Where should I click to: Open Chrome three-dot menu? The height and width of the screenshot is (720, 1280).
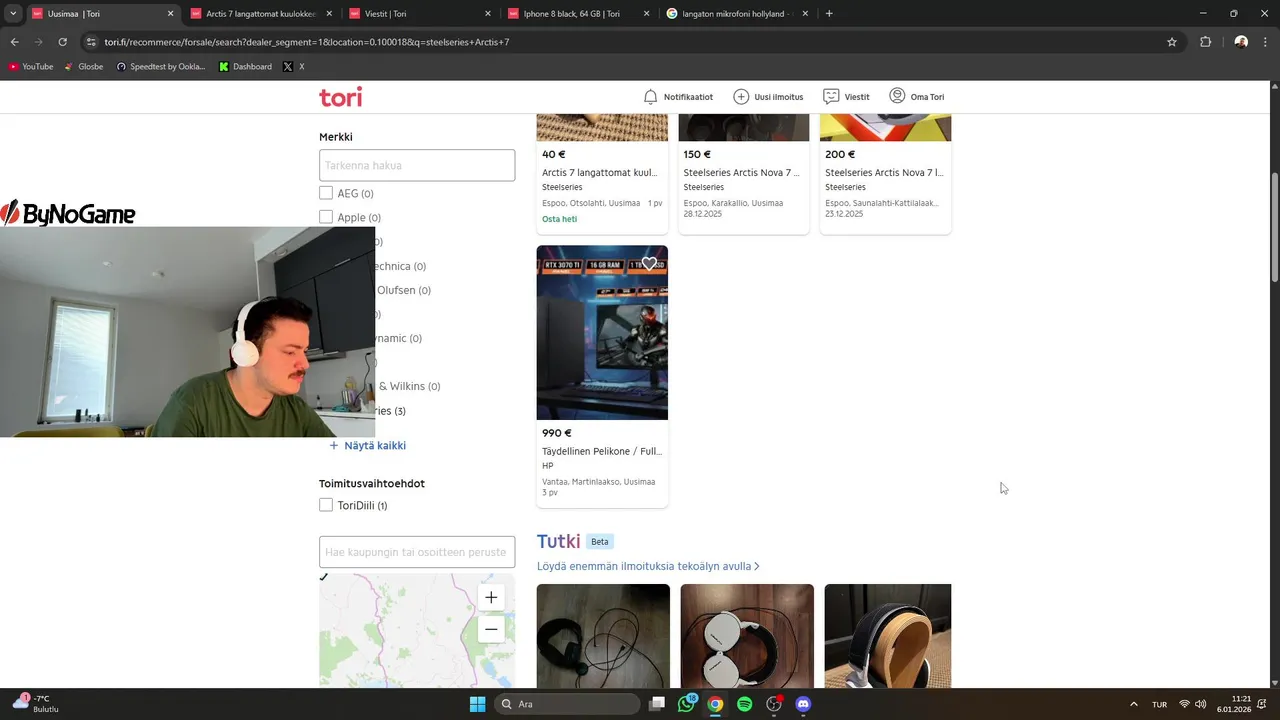1266,42
